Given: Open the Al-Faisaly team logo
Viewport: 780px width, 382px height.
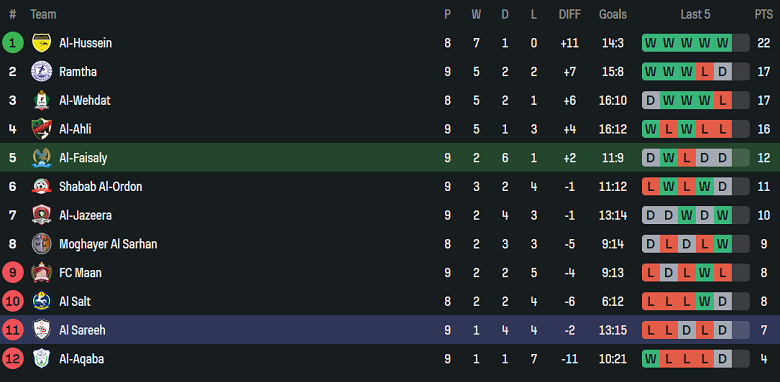Looking at the screenshot, I should point(41,158).
